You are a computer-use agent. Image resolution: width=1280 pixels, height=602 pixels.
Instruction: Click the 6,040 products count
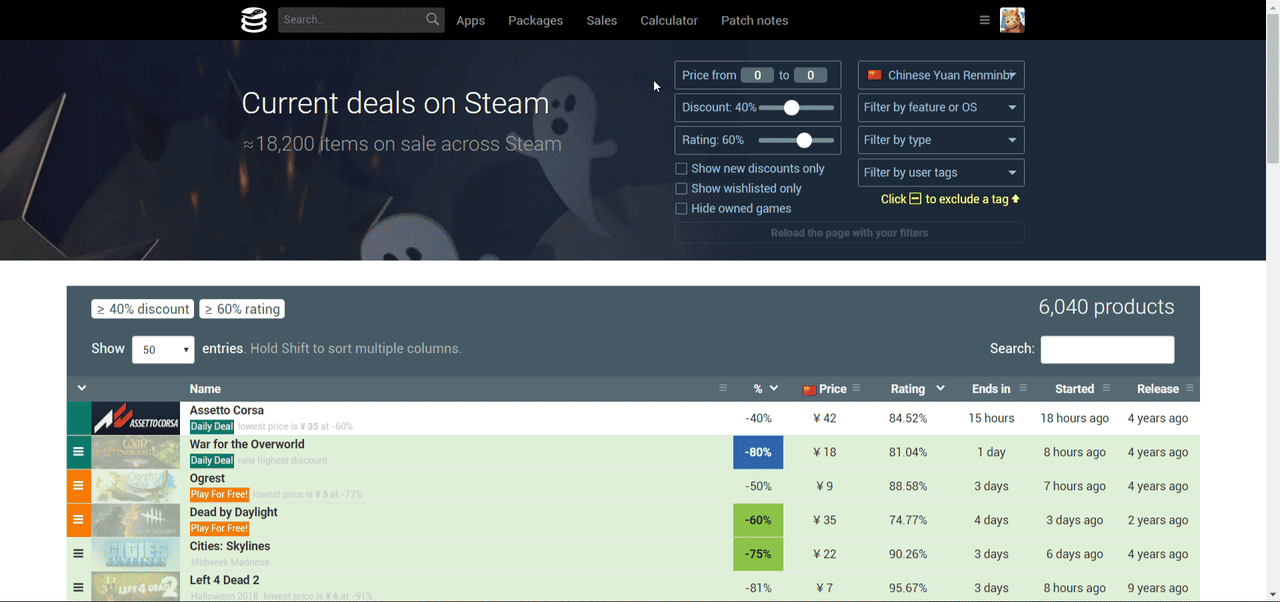[1106, 307]
